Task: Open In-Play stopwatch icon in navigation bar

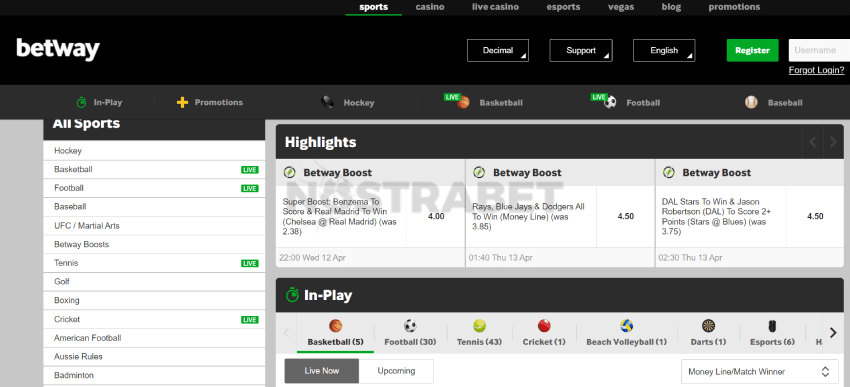Action: coord(81,102)
